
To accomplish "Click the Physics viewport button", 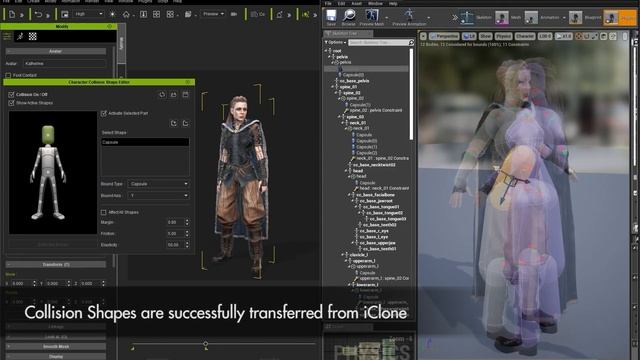I will tap(503, 36).
